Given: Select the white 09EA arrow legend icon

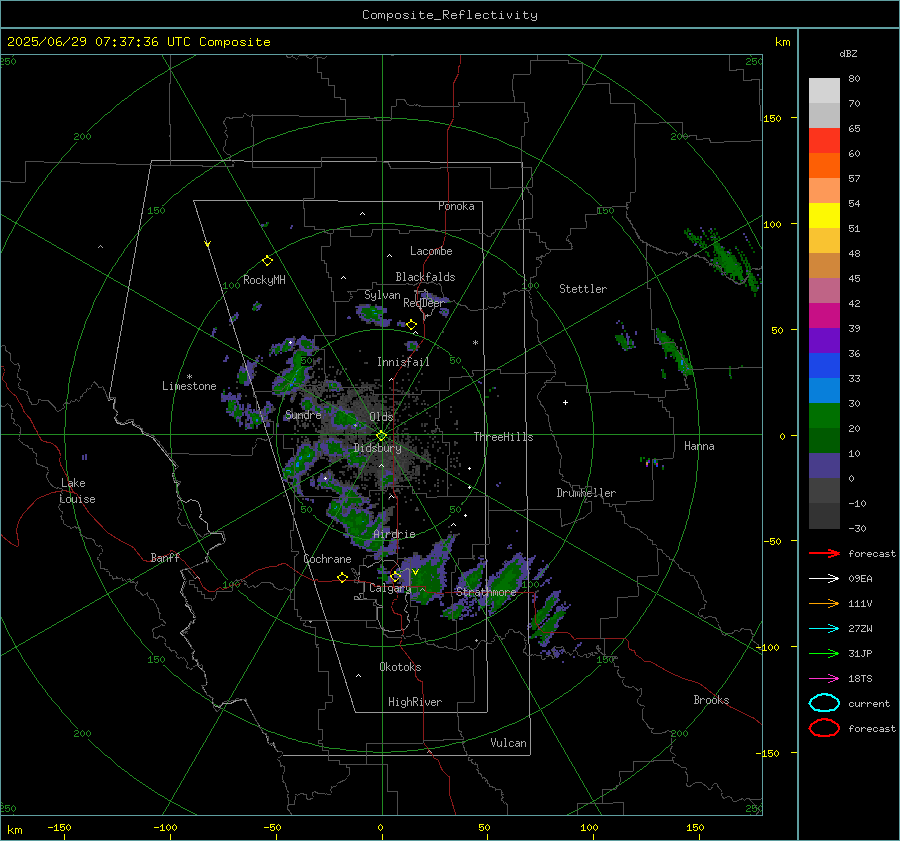Looking at the screenshot, I should [x=824, y=578].
